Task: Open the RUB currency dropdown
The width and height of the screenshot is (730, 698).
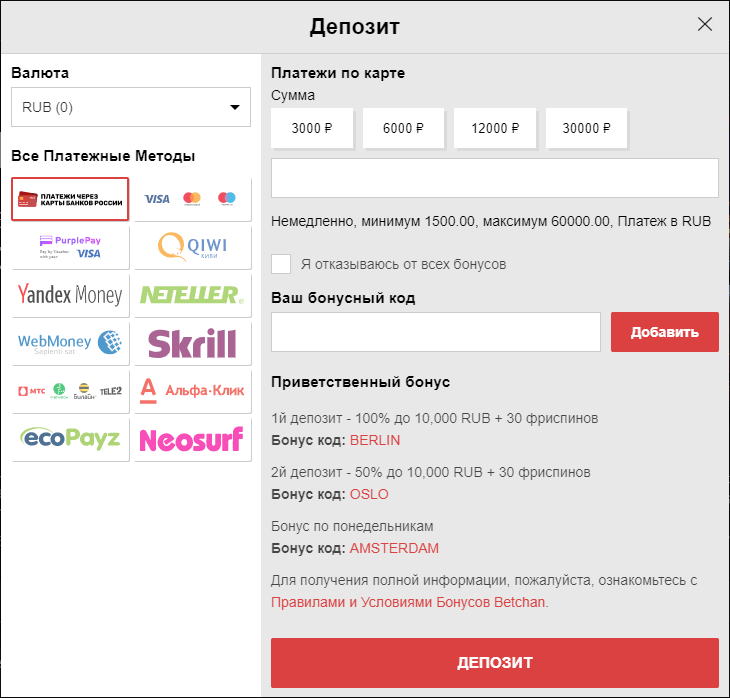Action: [x=131, y=107]
